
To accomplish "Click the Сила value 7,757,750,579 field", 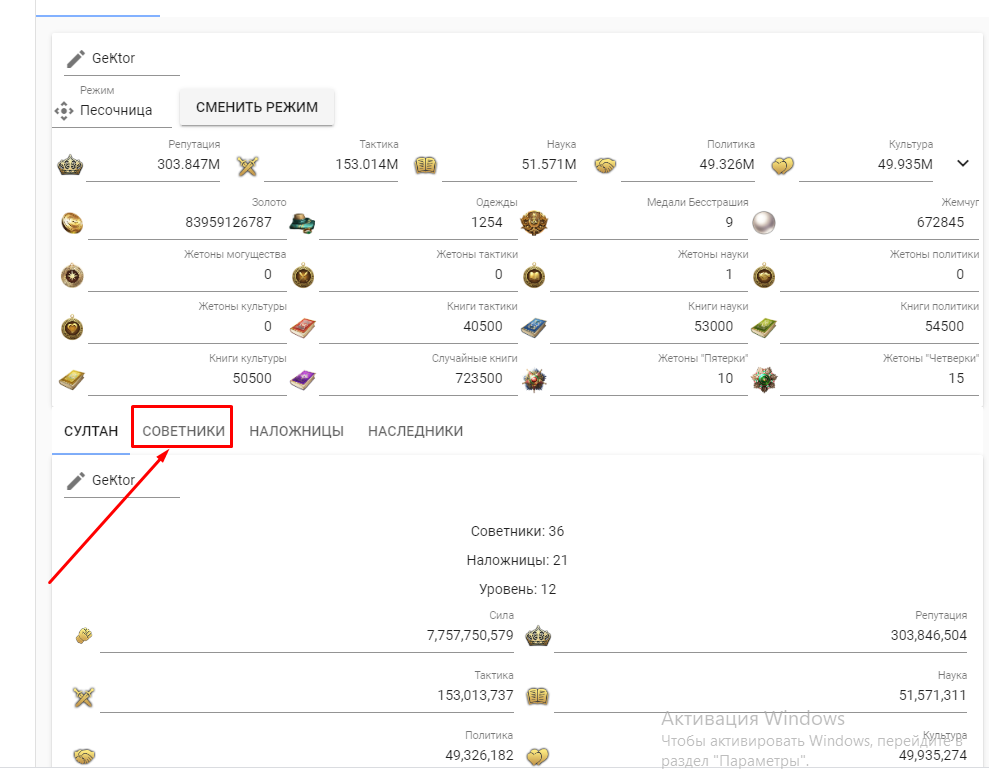I will (x=307, y=635).
